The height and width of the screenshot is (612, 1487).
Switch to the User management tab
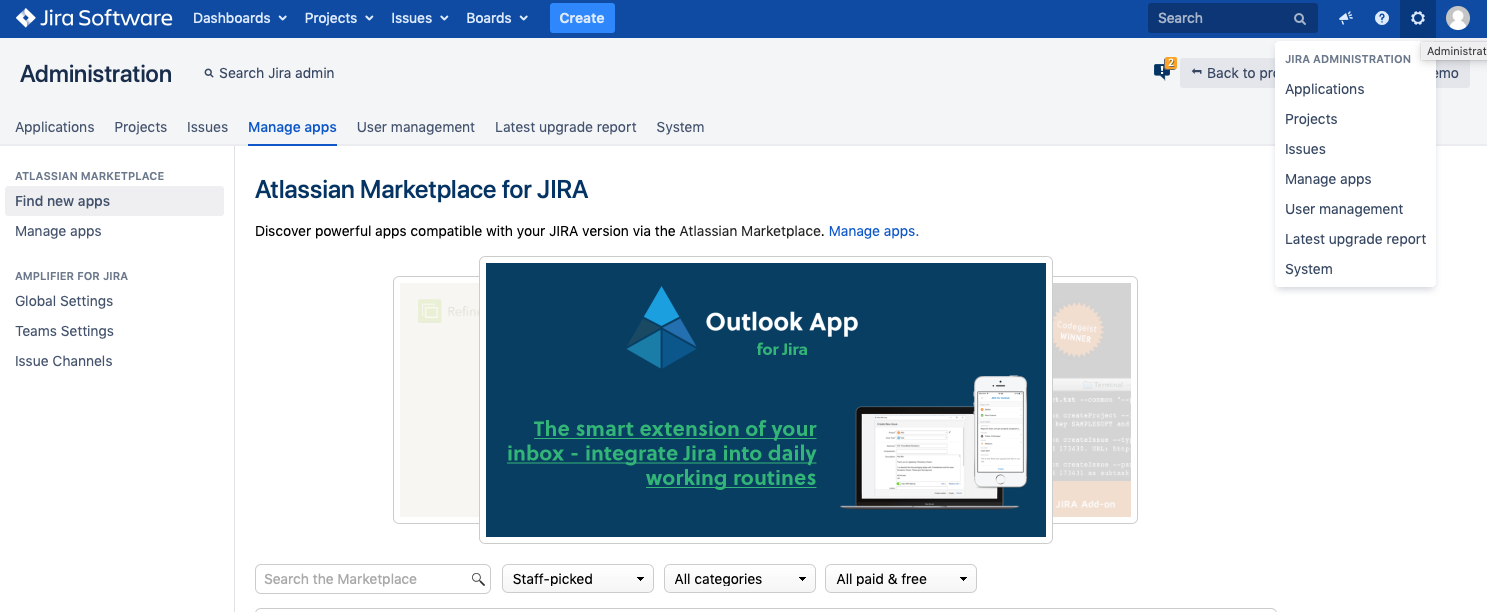tap(415, 127)
